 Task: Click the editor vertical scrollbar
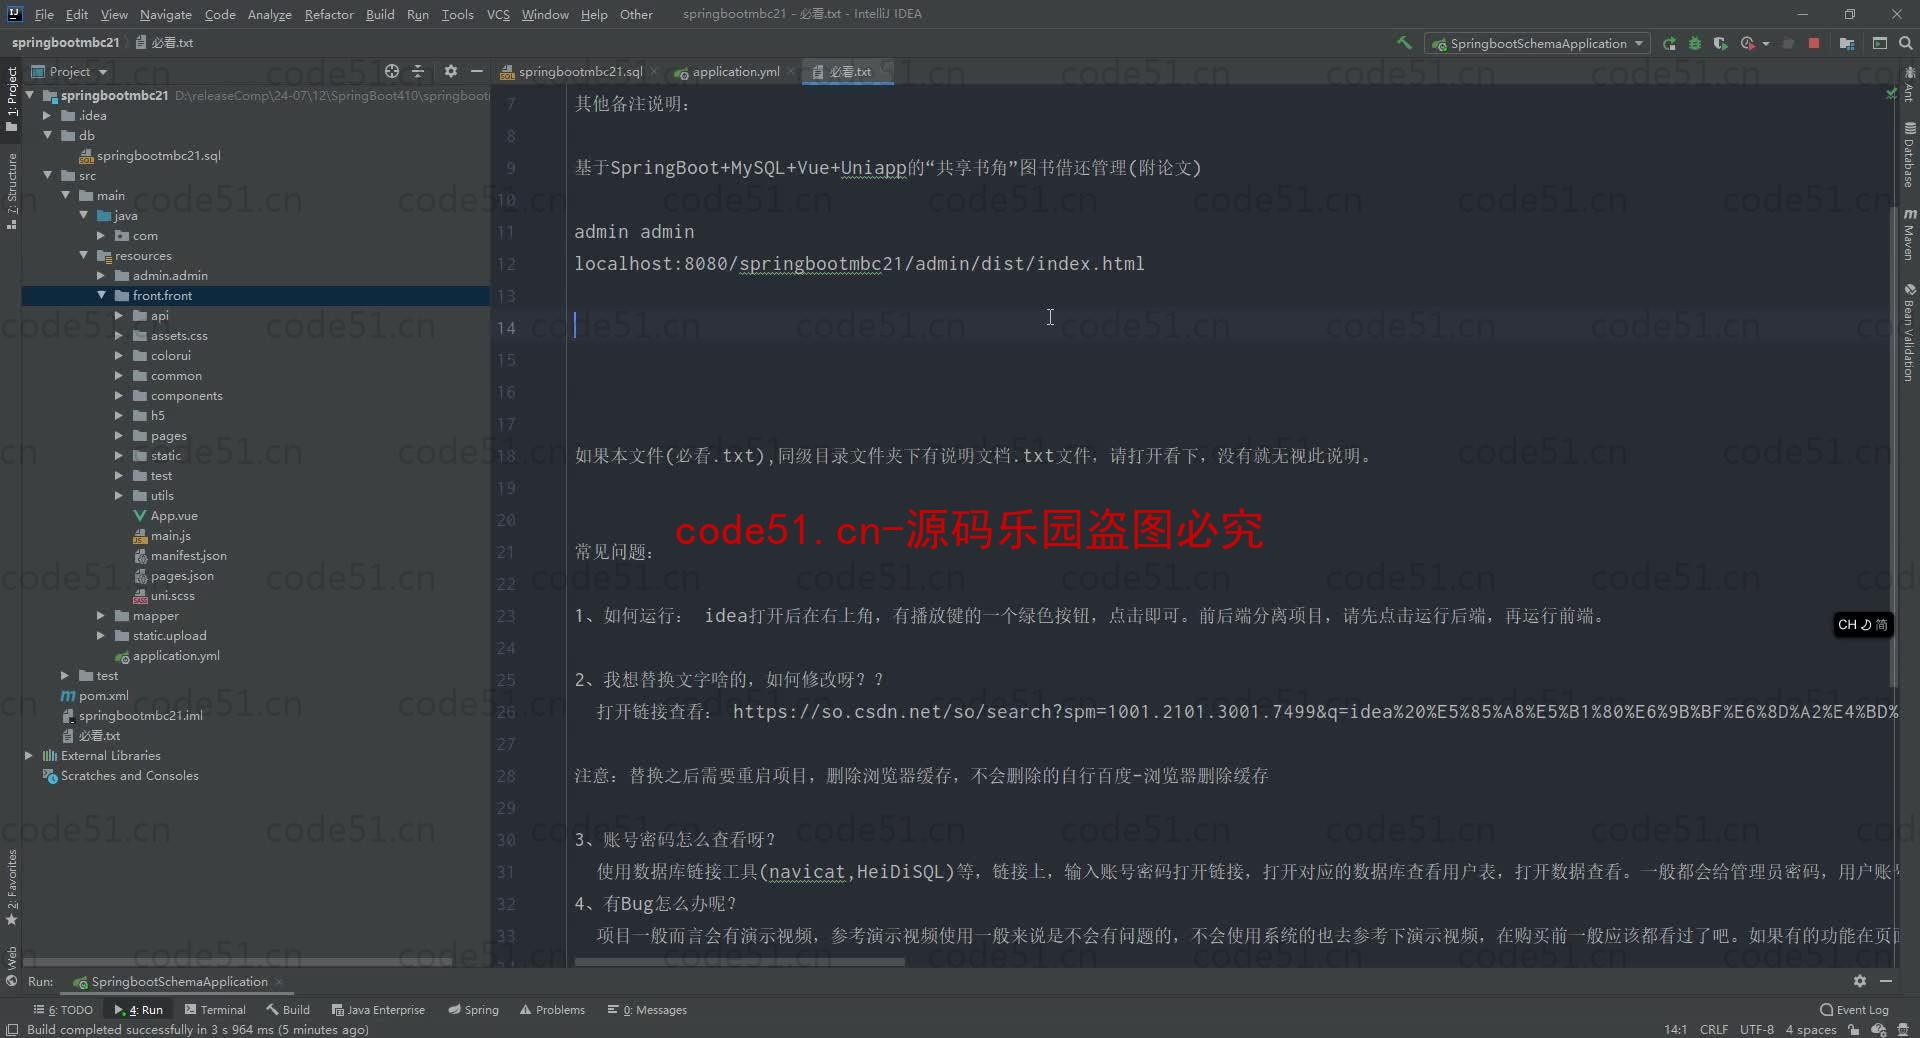[x=1894, y=447]
